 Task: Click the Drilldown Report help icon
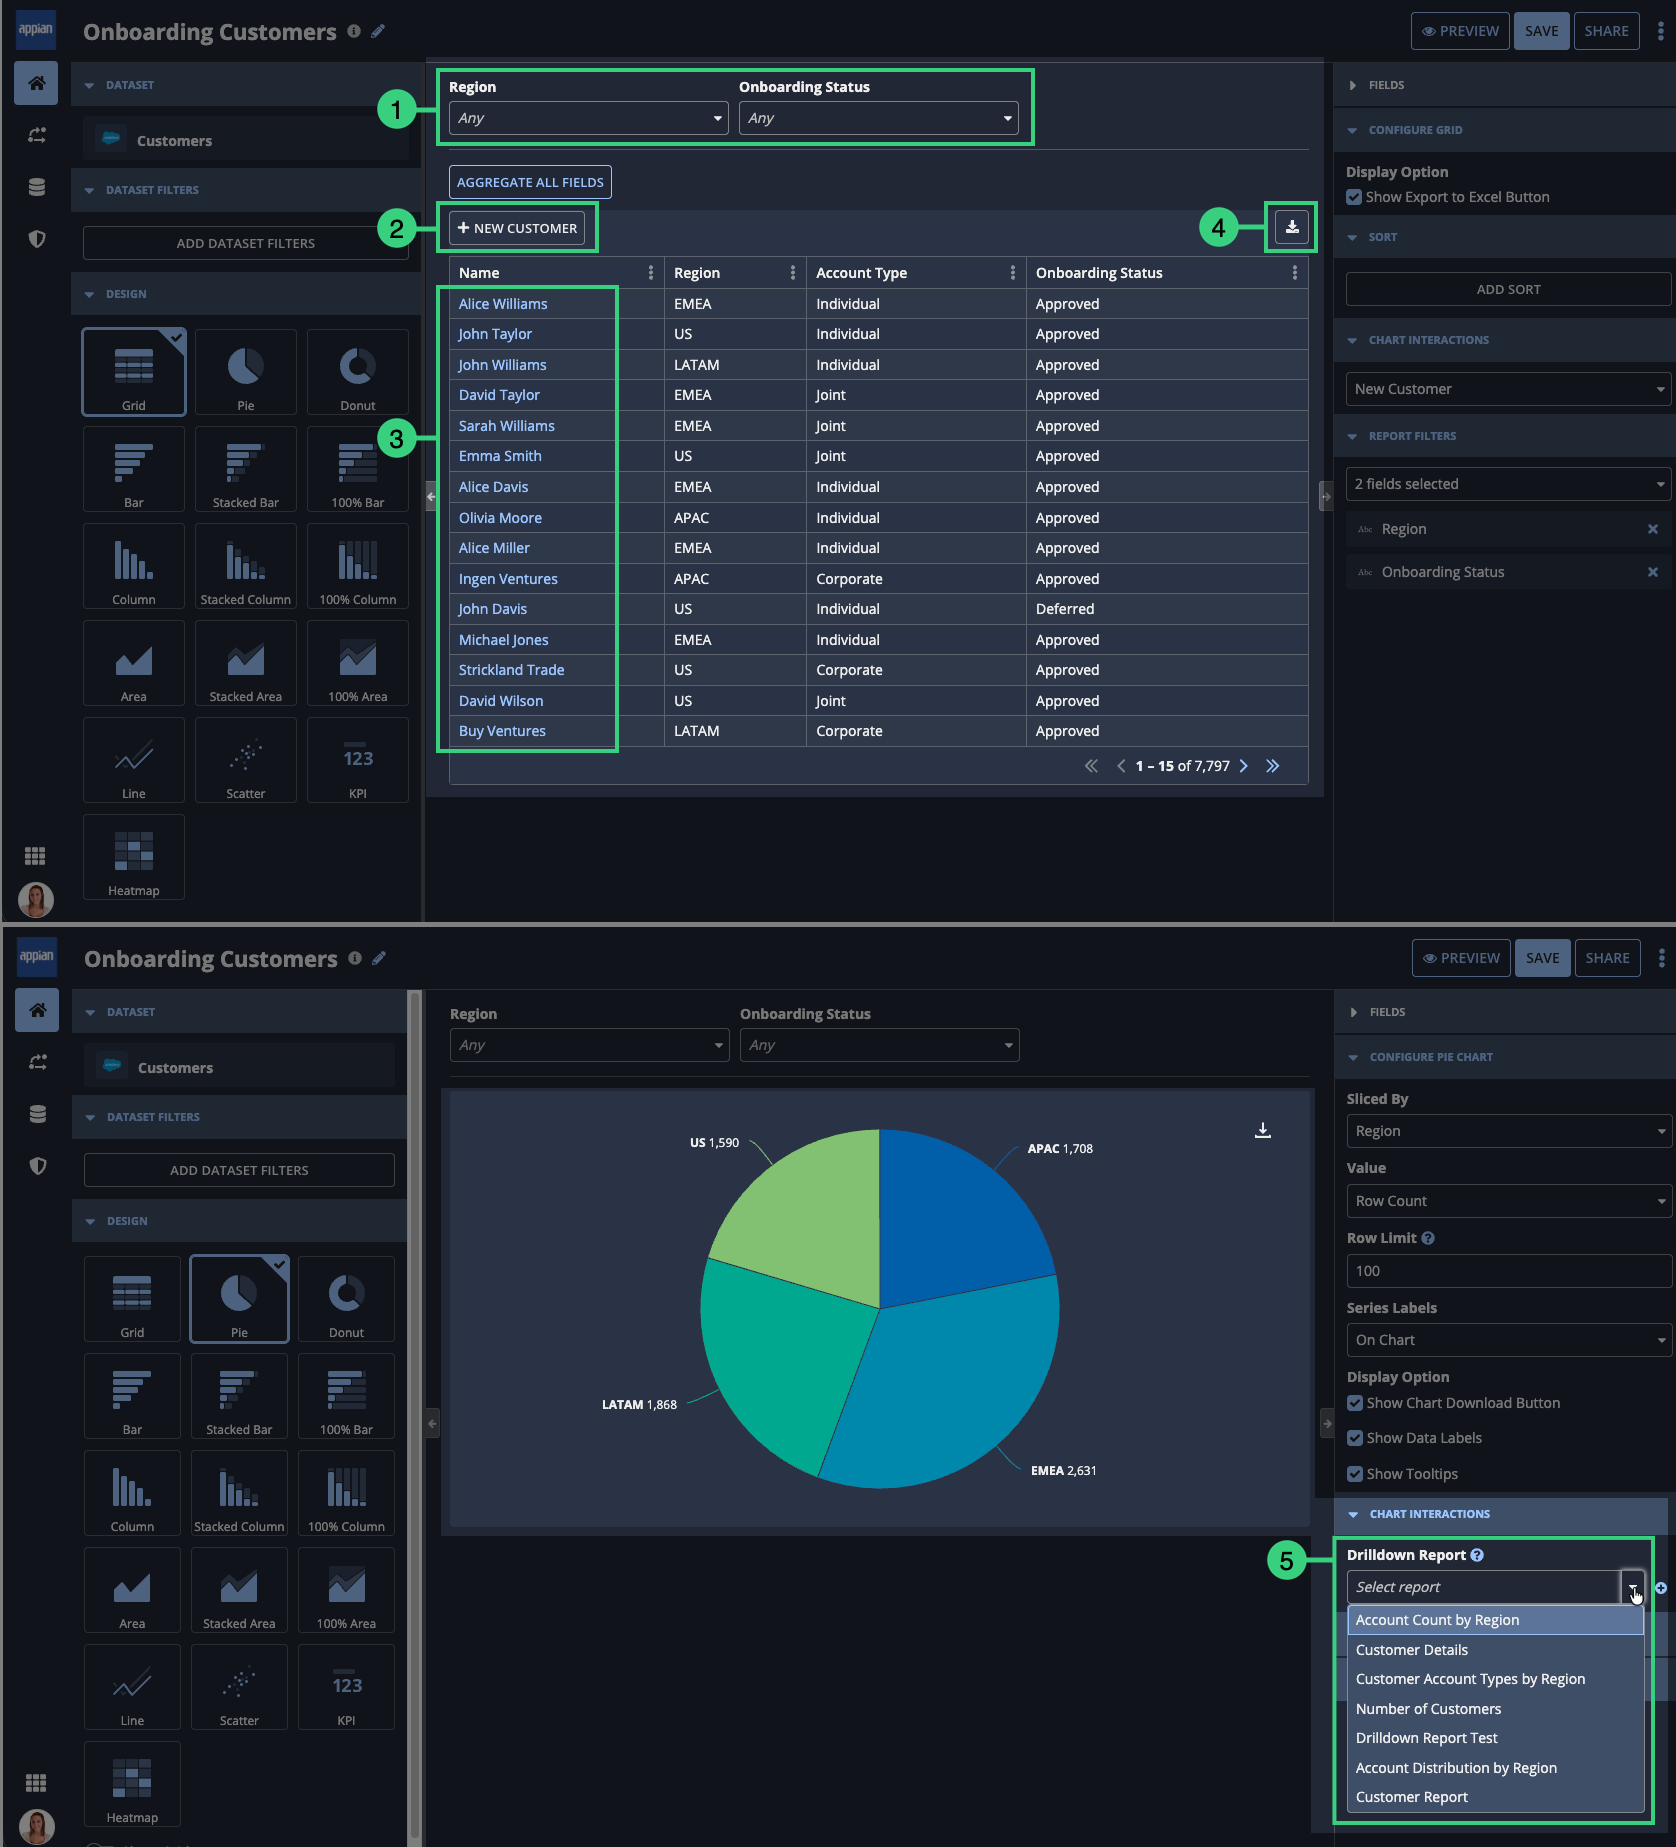pyautogui.click(x=1477, y=1555)
